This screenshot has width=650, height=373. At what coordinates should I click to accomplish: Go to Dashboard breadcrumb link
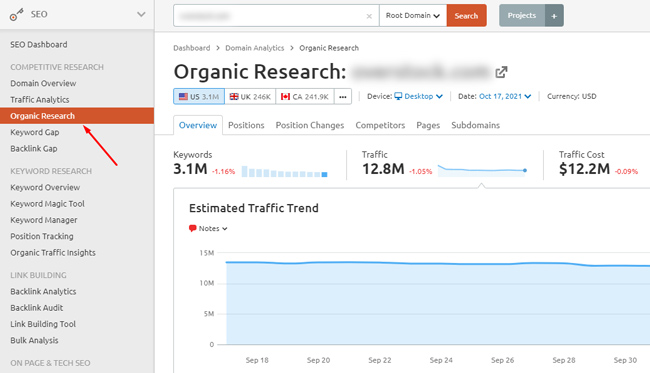pos(192,48)
